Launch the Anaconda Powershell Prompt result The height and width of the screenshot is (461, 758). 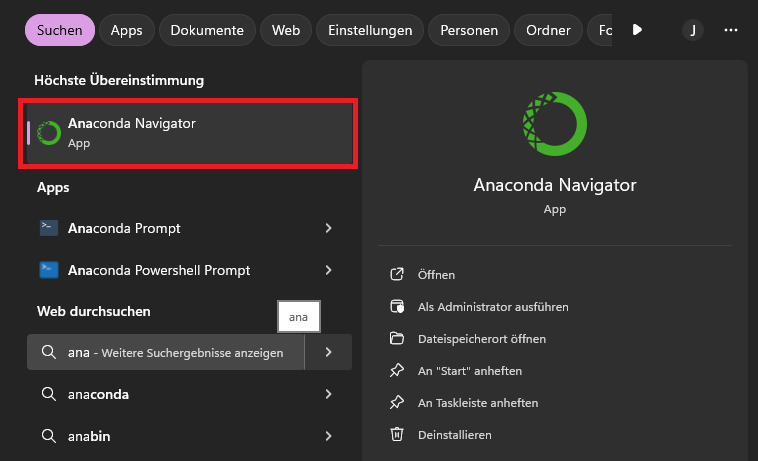190,270
